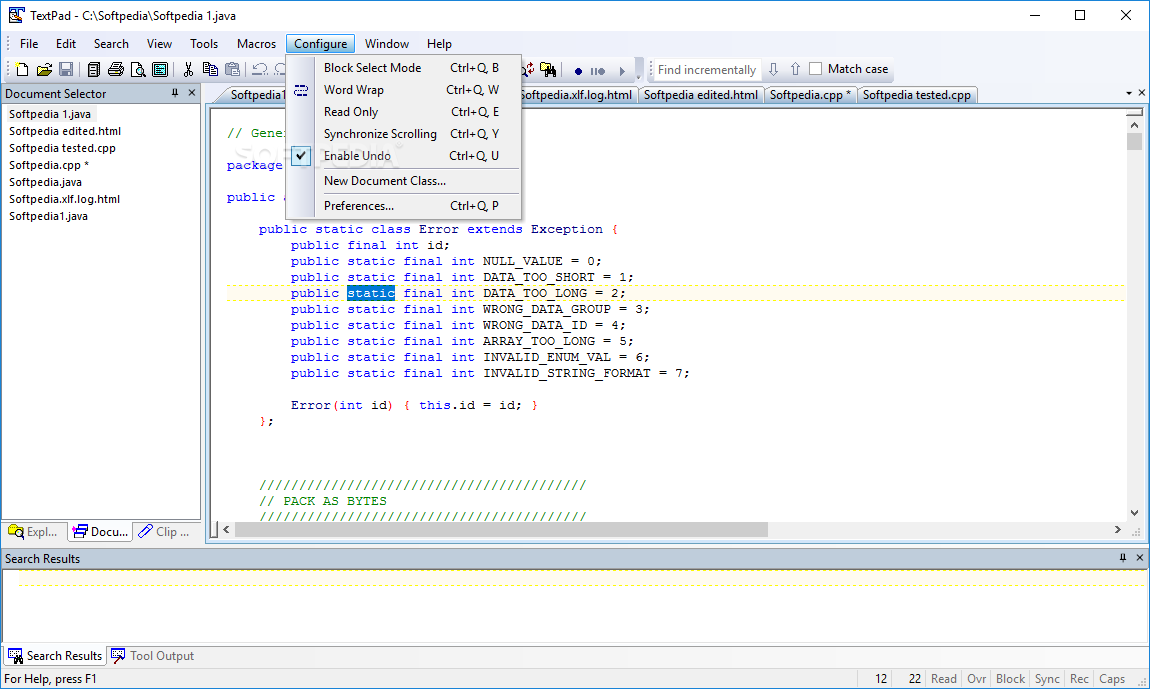Choose Preferences... from Configure menu

pyautogui.click(x=403, y=206)
